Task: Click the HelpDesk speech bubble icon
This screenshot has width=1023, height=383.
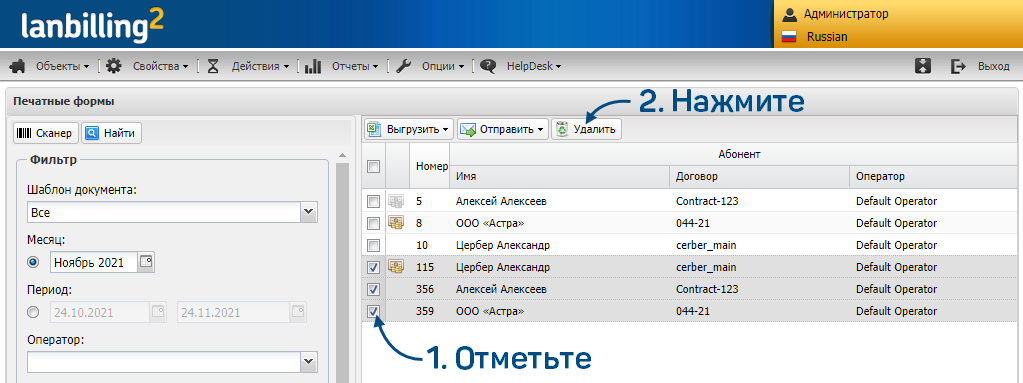Action: pos(488,66)
